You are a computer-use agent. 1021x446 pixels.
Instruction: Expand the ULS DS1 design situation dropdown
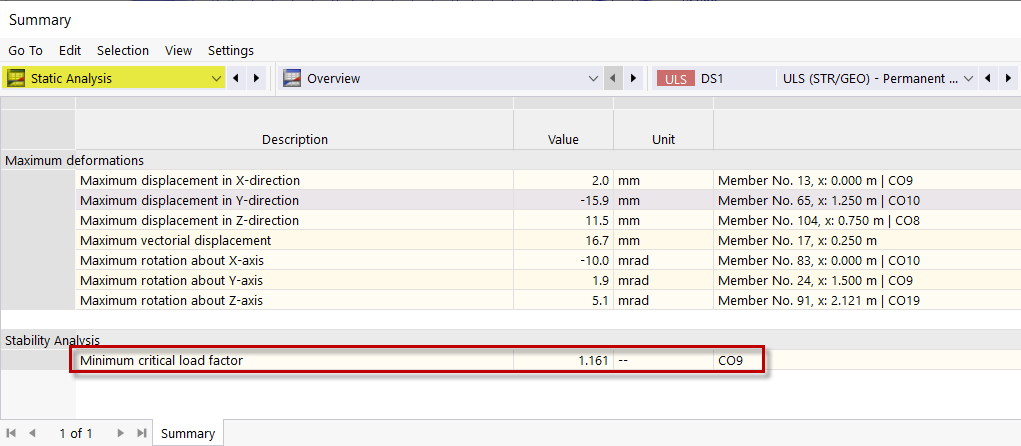tap(968, 78)
